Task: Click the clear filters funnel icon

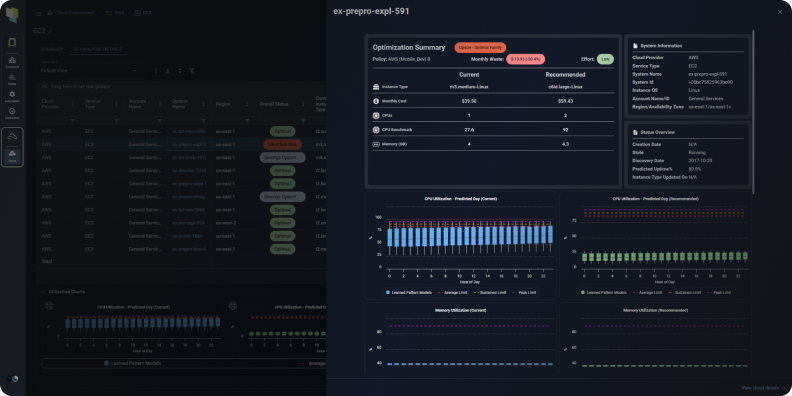Action: click(x=191, y=71)
